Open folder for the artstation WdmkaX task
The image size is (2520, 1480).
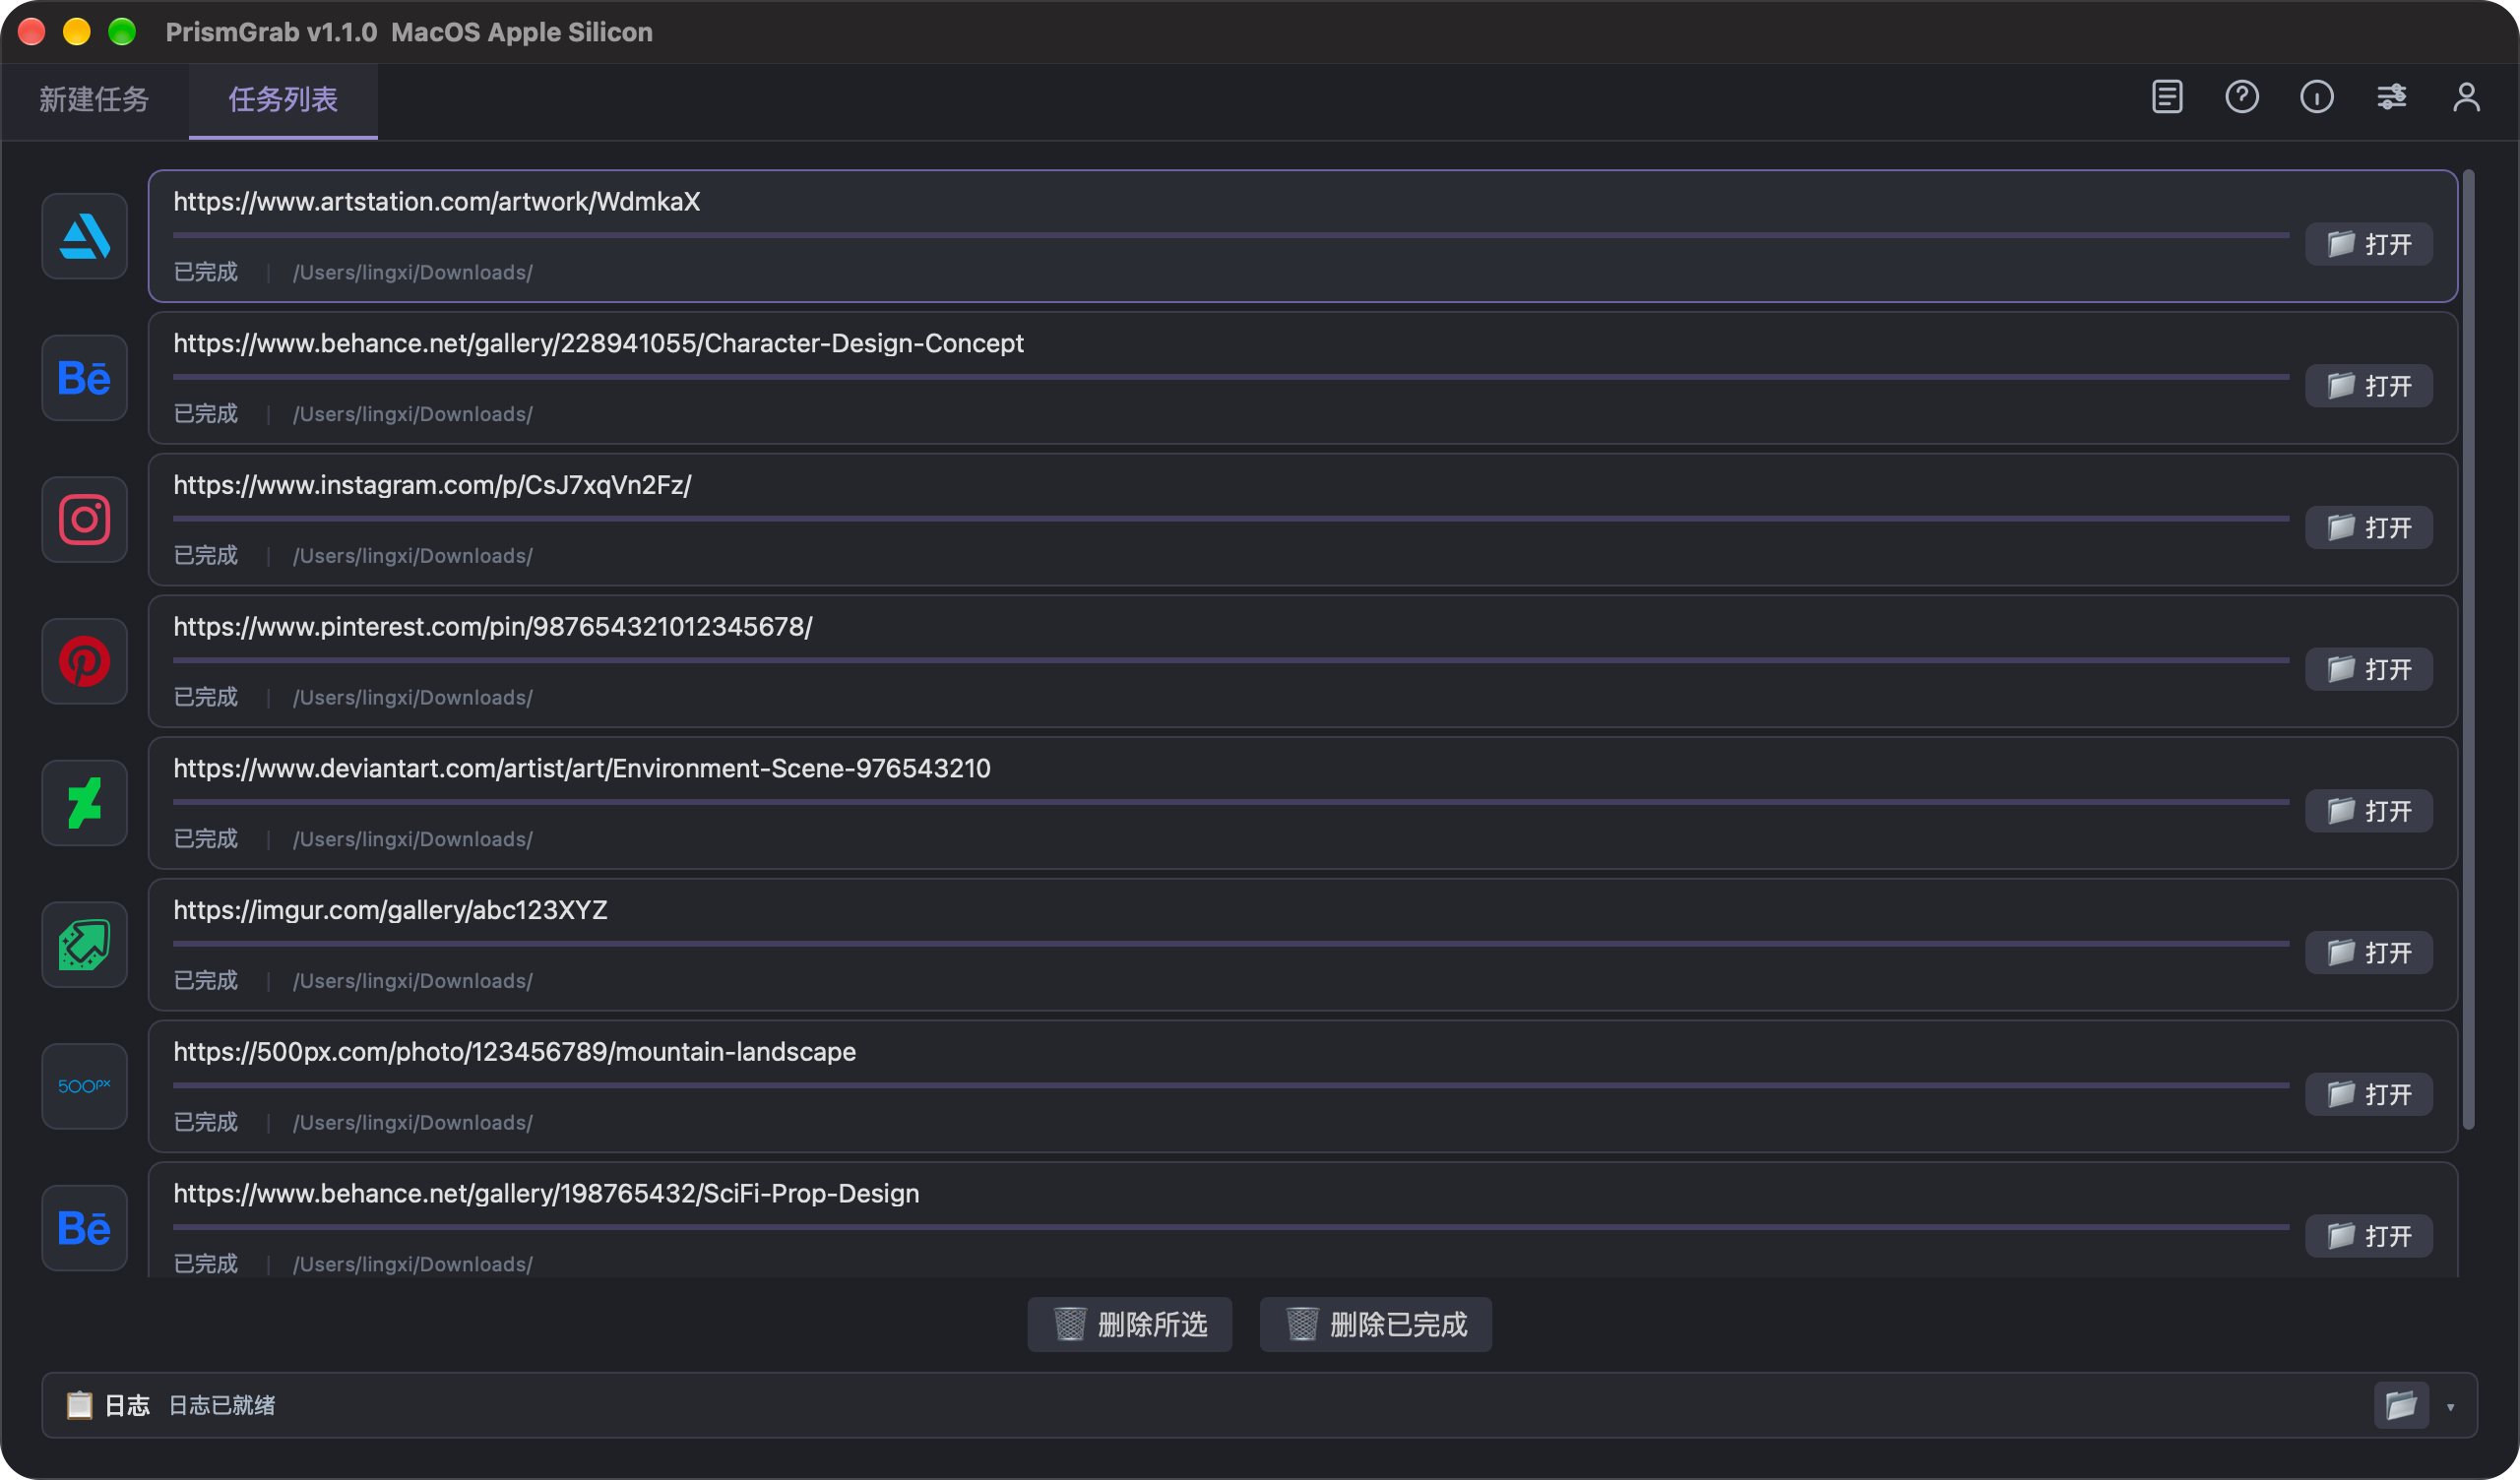point(2369,244)
